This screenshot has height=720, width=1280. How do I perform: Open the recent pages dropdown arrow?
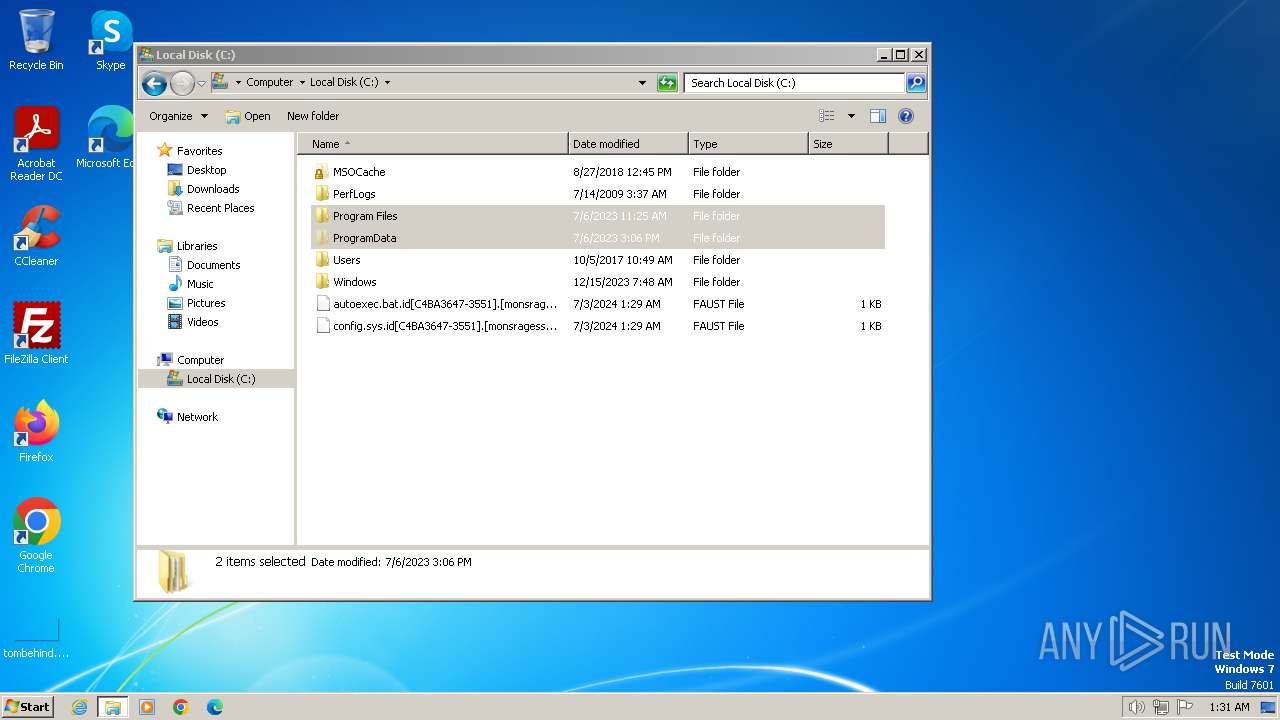tap(201, 83)
